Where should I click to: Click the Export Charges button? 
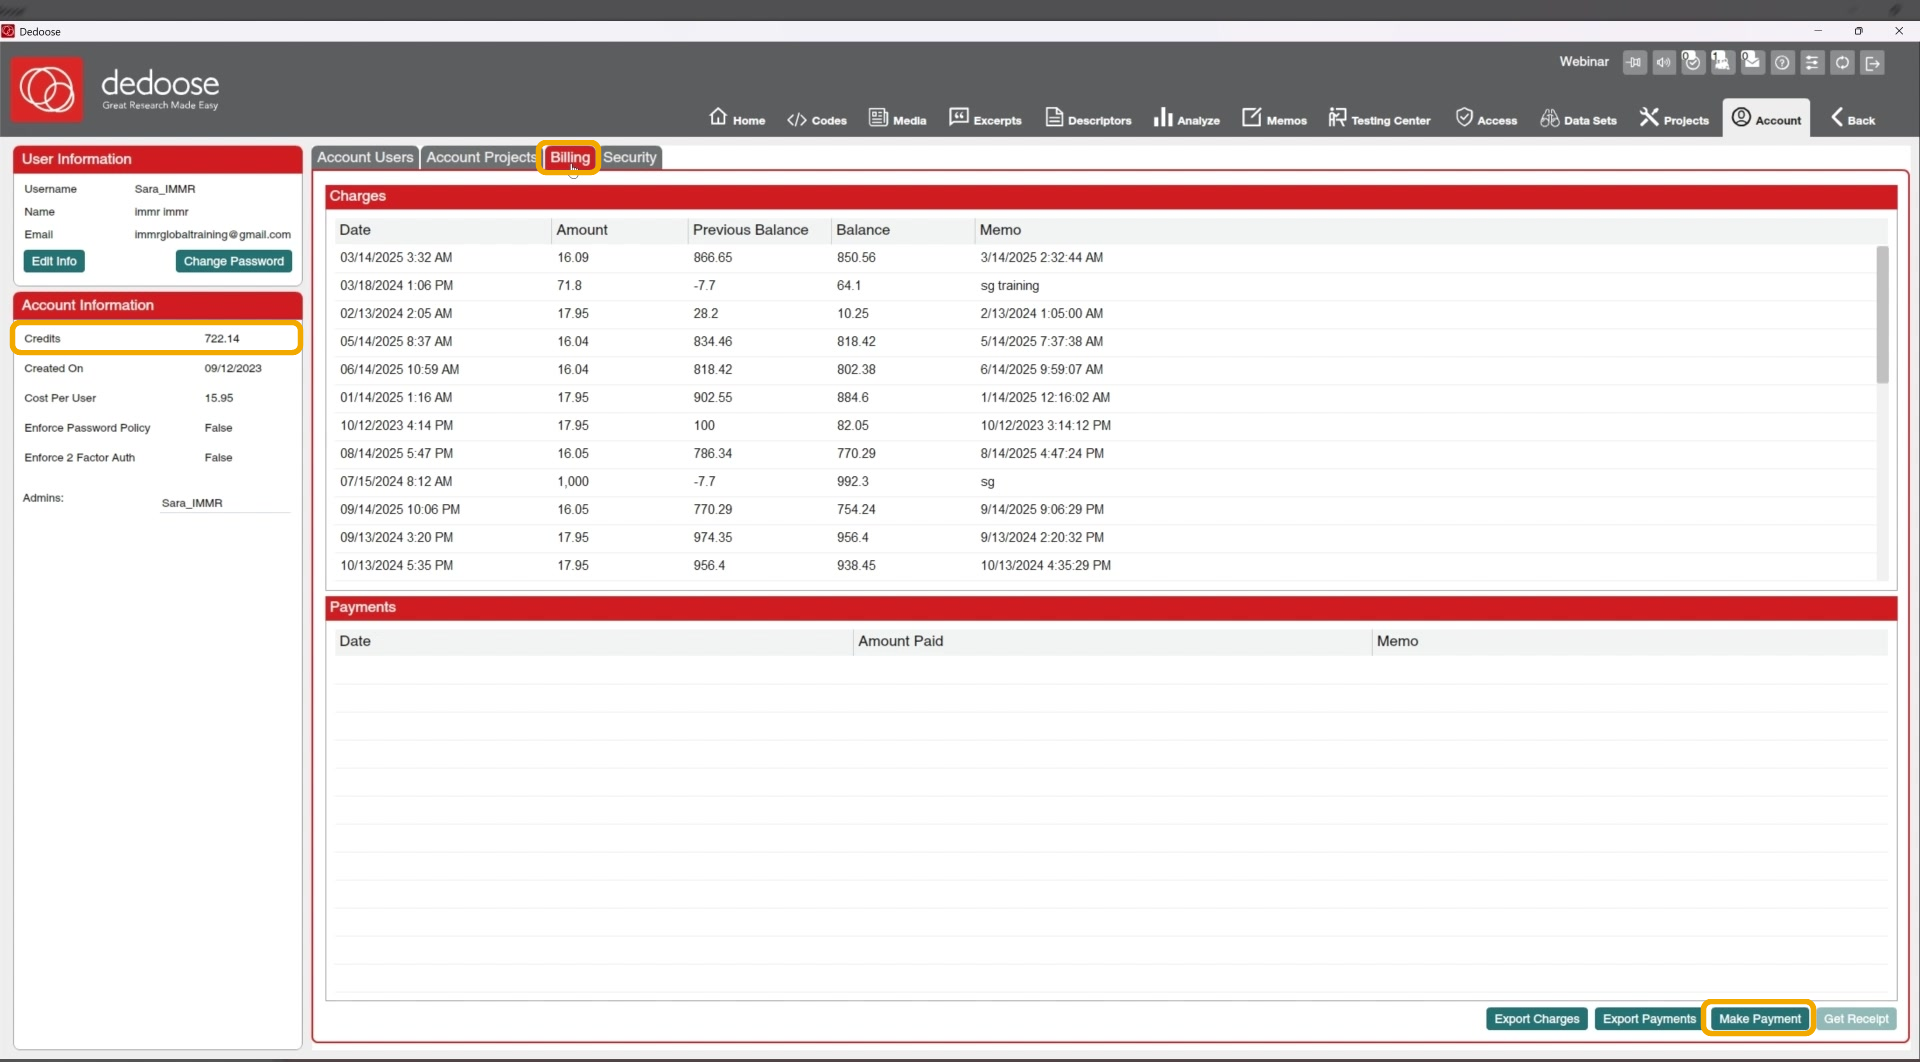coord(1537,1019)
